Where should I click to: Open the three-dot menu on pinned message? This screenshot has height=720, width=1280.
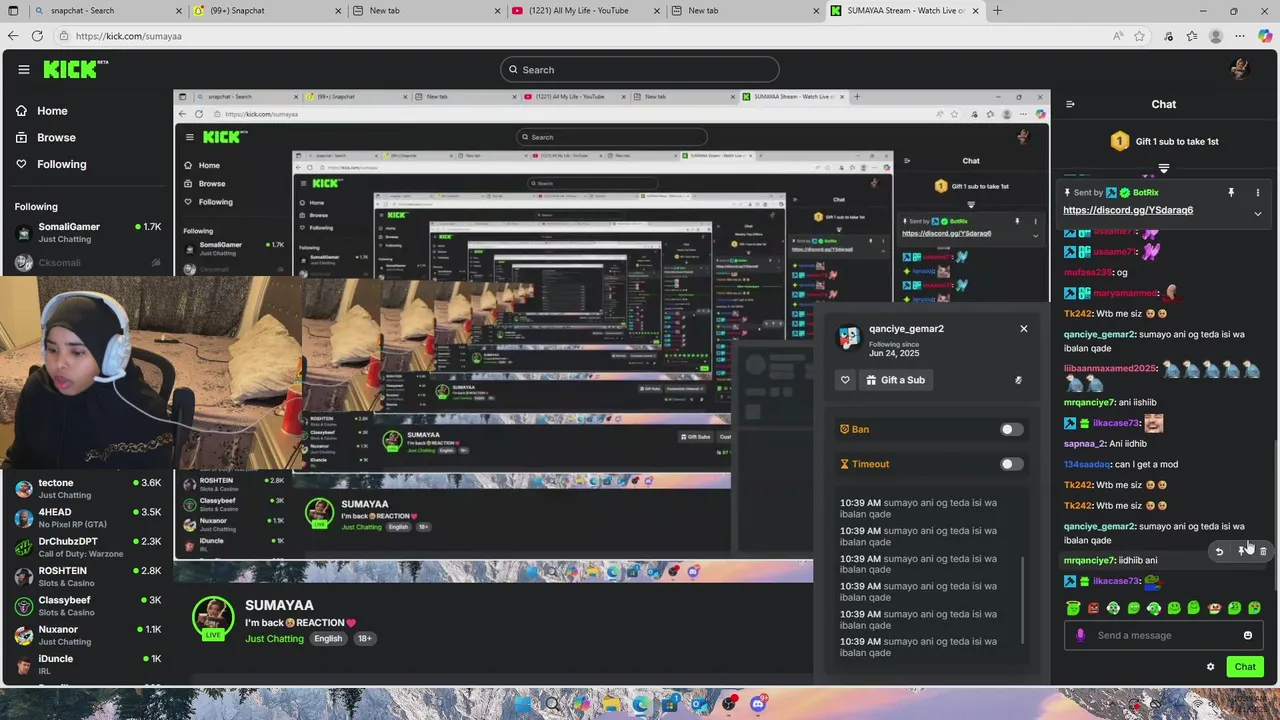click(x=1258, y=192)
